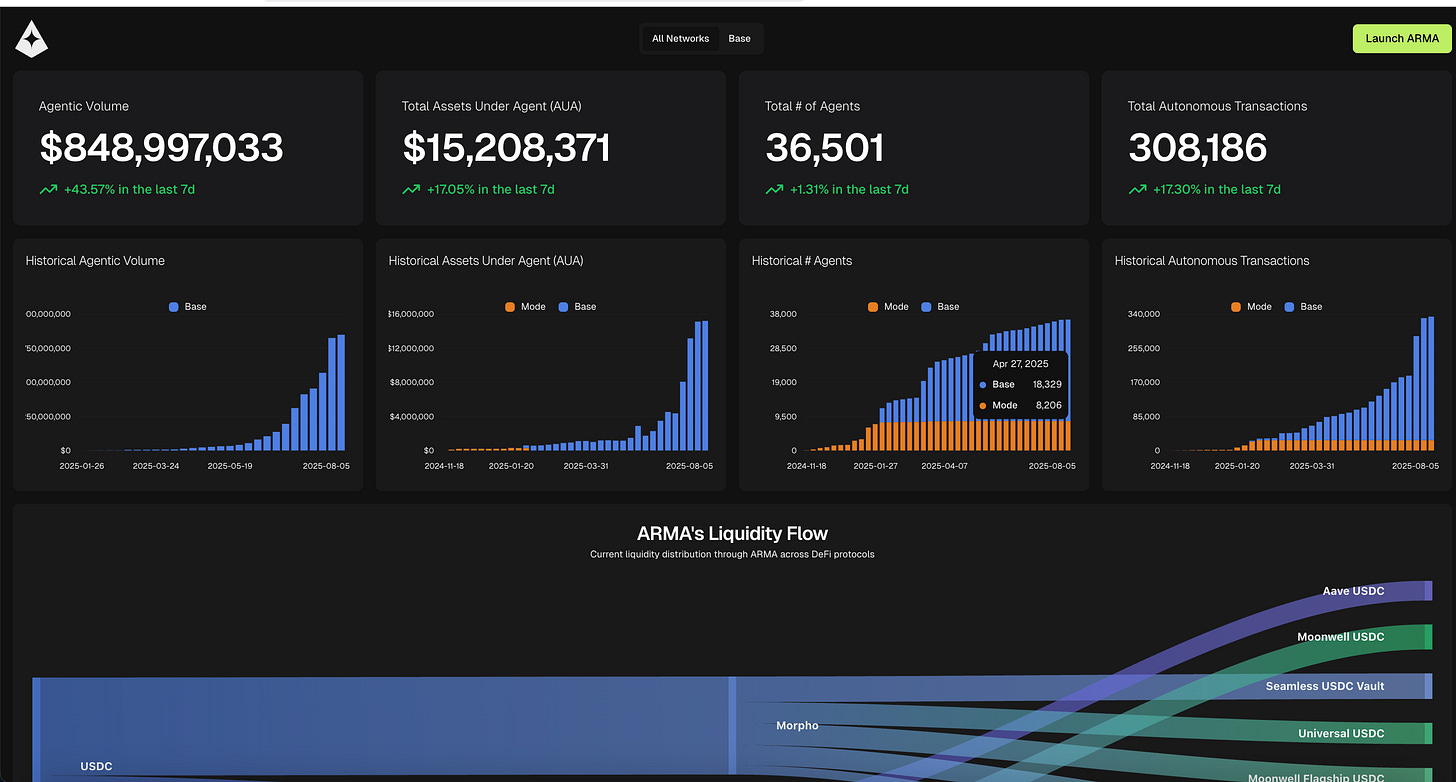Image resolution: width=1456 pixels, height=782 pixels.
Task: Click the +1.31% in the last 7d text
Action: tap(849, 189)
